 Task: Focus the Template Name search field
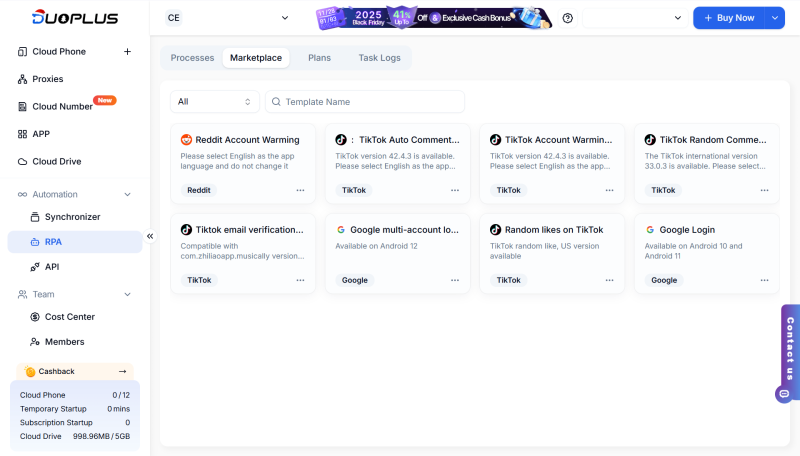[370, 102]
